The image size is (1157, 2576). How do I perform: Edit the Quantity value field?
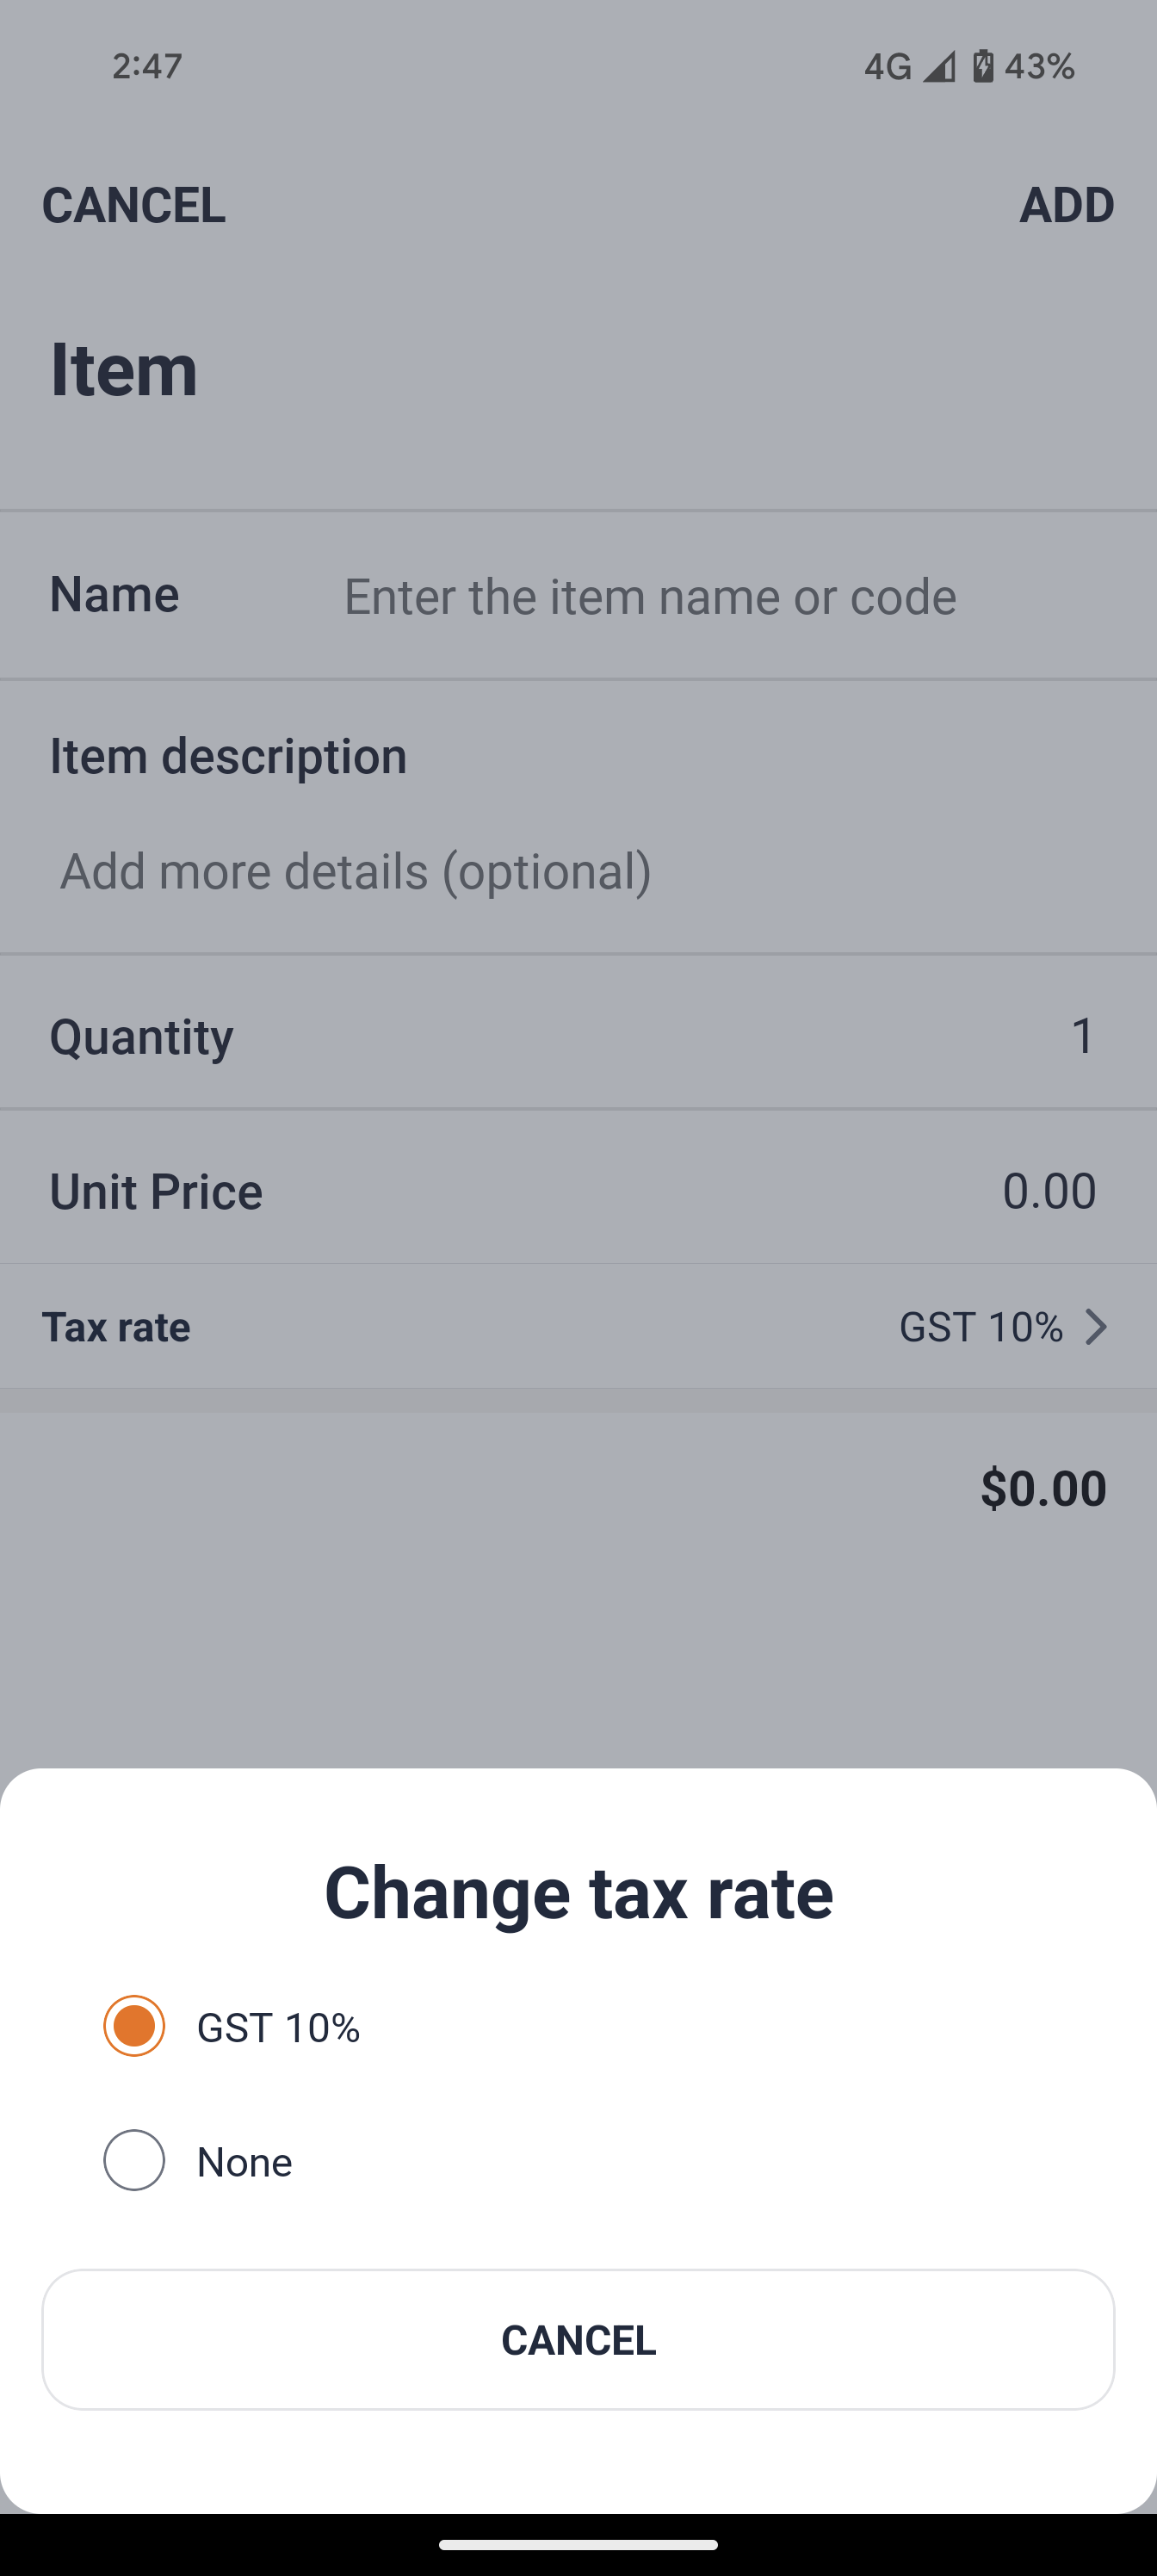coord(1082,1036)
